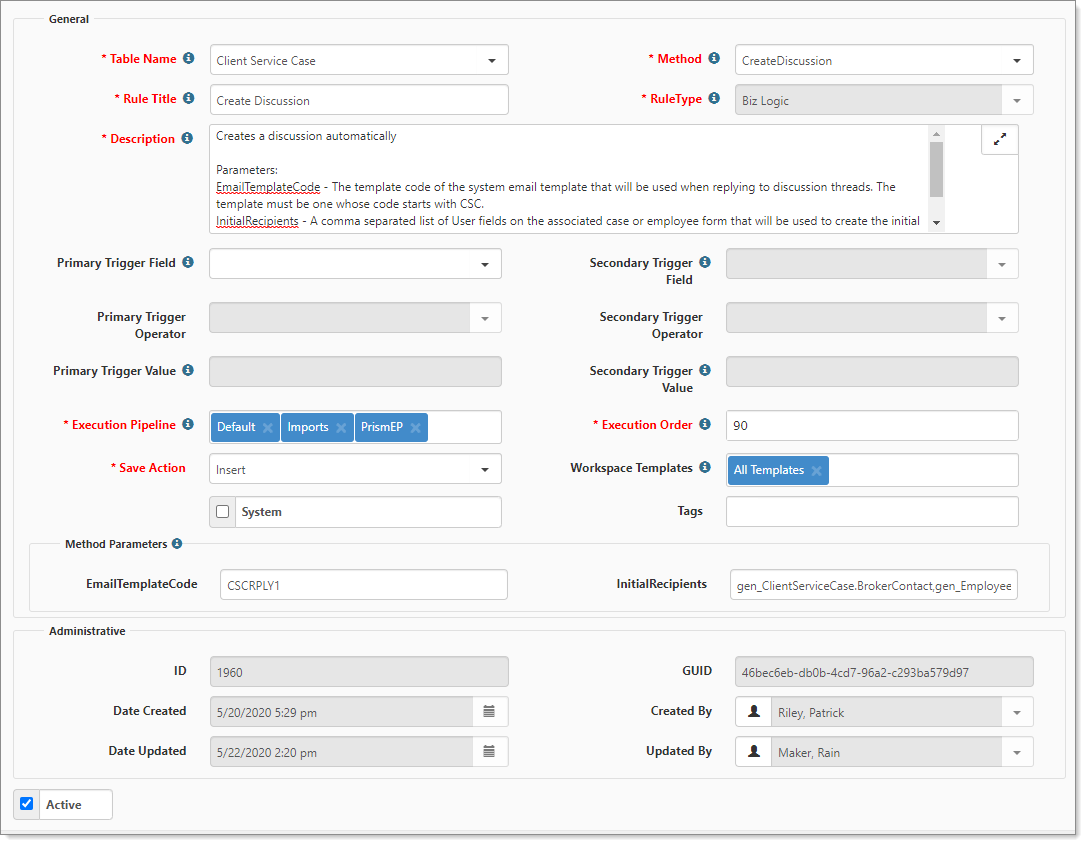Open the Primary Trigger Field dropdown
1081x841 pixels.
click(484, 265)
